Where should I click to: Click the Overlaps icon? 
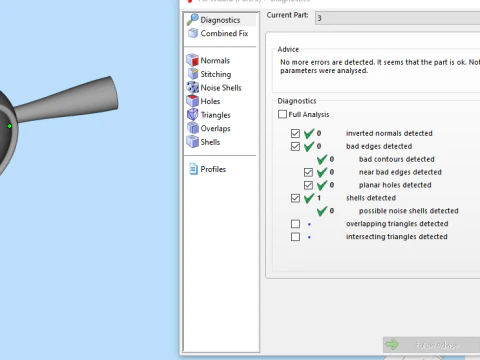tap(193, 128)
